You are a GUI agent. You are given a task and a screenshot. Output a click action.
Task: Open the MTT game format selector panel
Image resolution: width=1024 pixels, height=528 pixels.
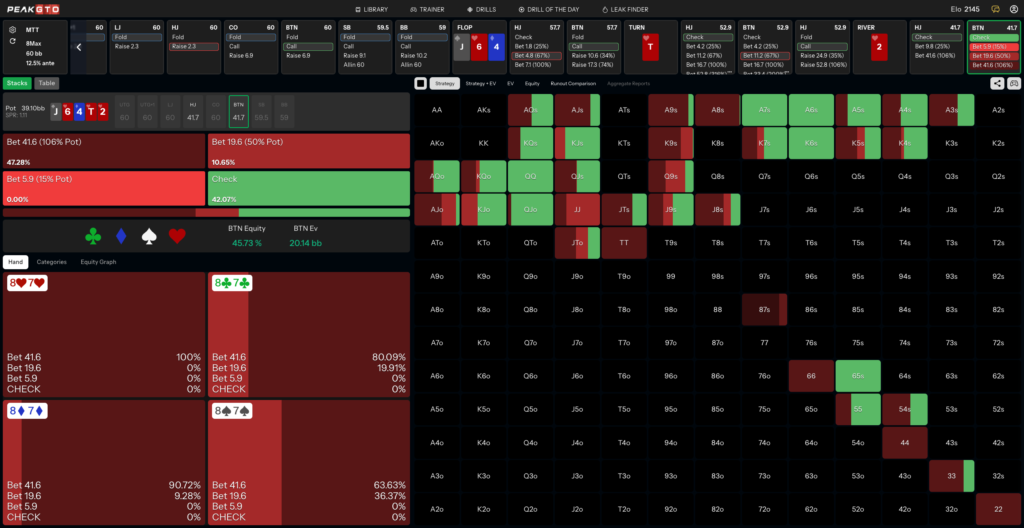[x=35, y=47]
